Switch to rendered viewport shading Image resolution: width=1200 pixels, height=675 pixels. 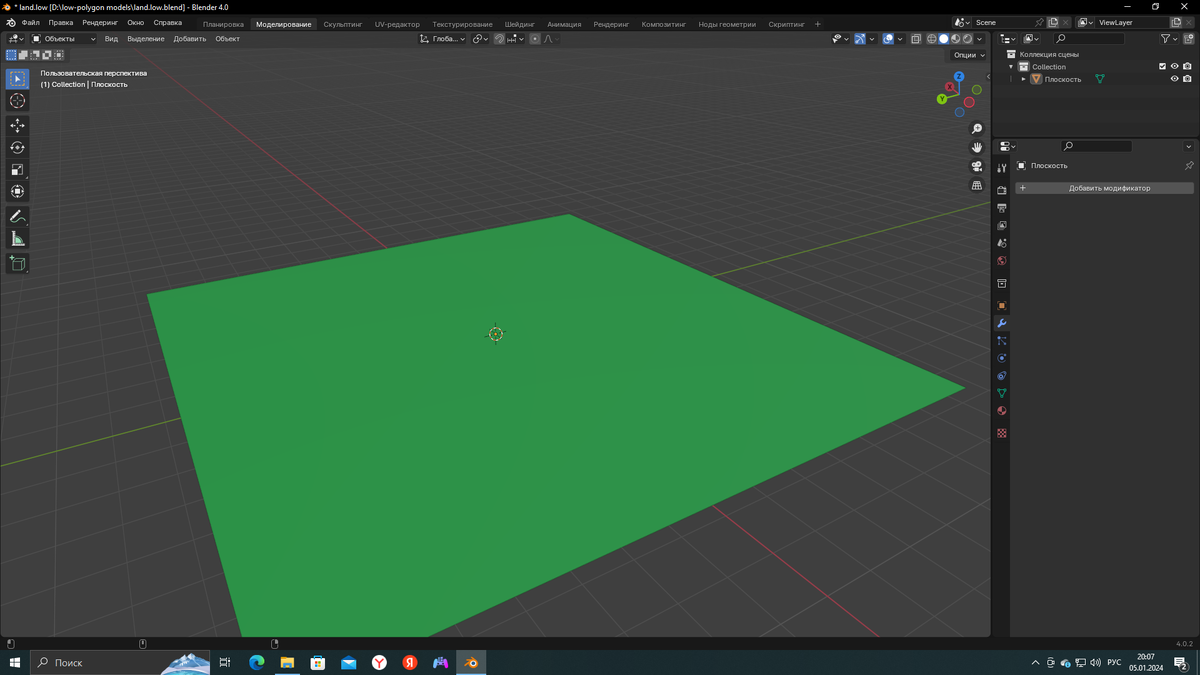coord(967,39)
